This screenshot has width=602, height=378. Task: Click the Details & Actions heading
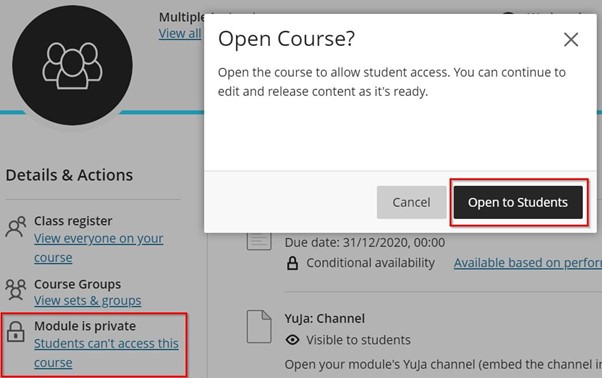point(69,175)
